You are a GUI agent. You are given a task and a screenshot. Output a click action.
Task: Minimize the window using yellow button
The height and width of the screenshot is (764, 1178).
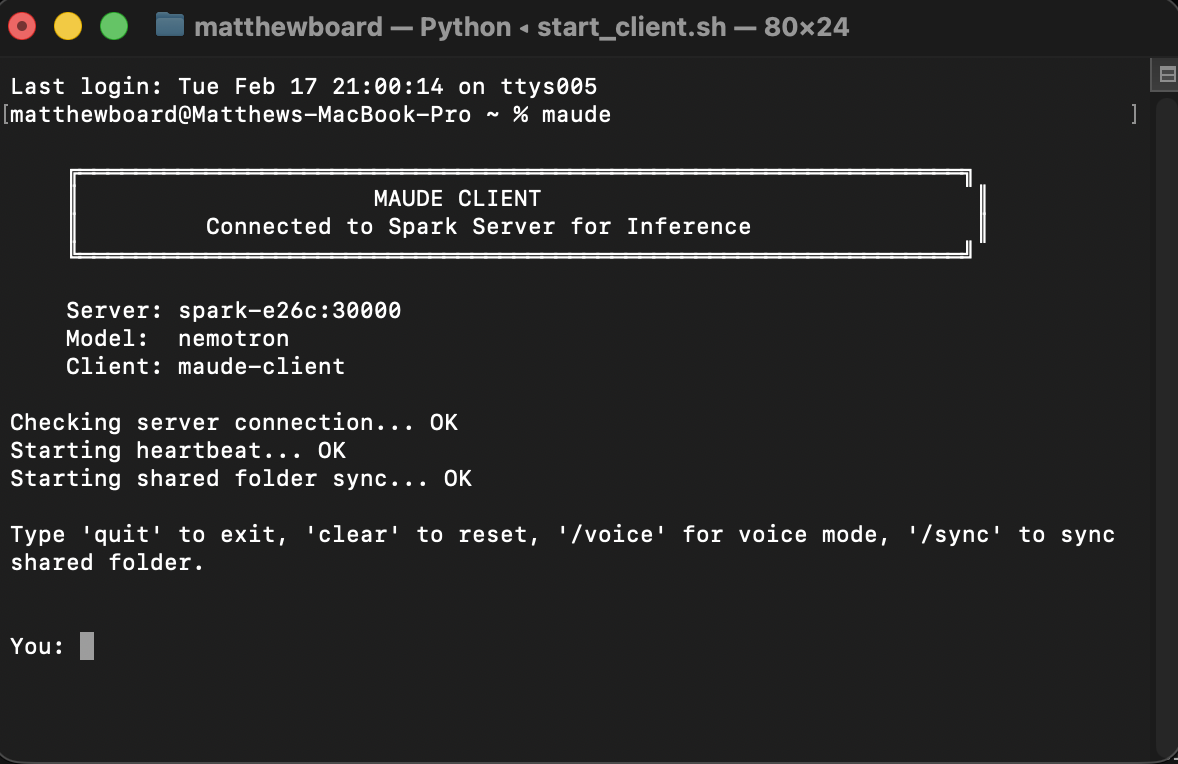tap(68, 26)
